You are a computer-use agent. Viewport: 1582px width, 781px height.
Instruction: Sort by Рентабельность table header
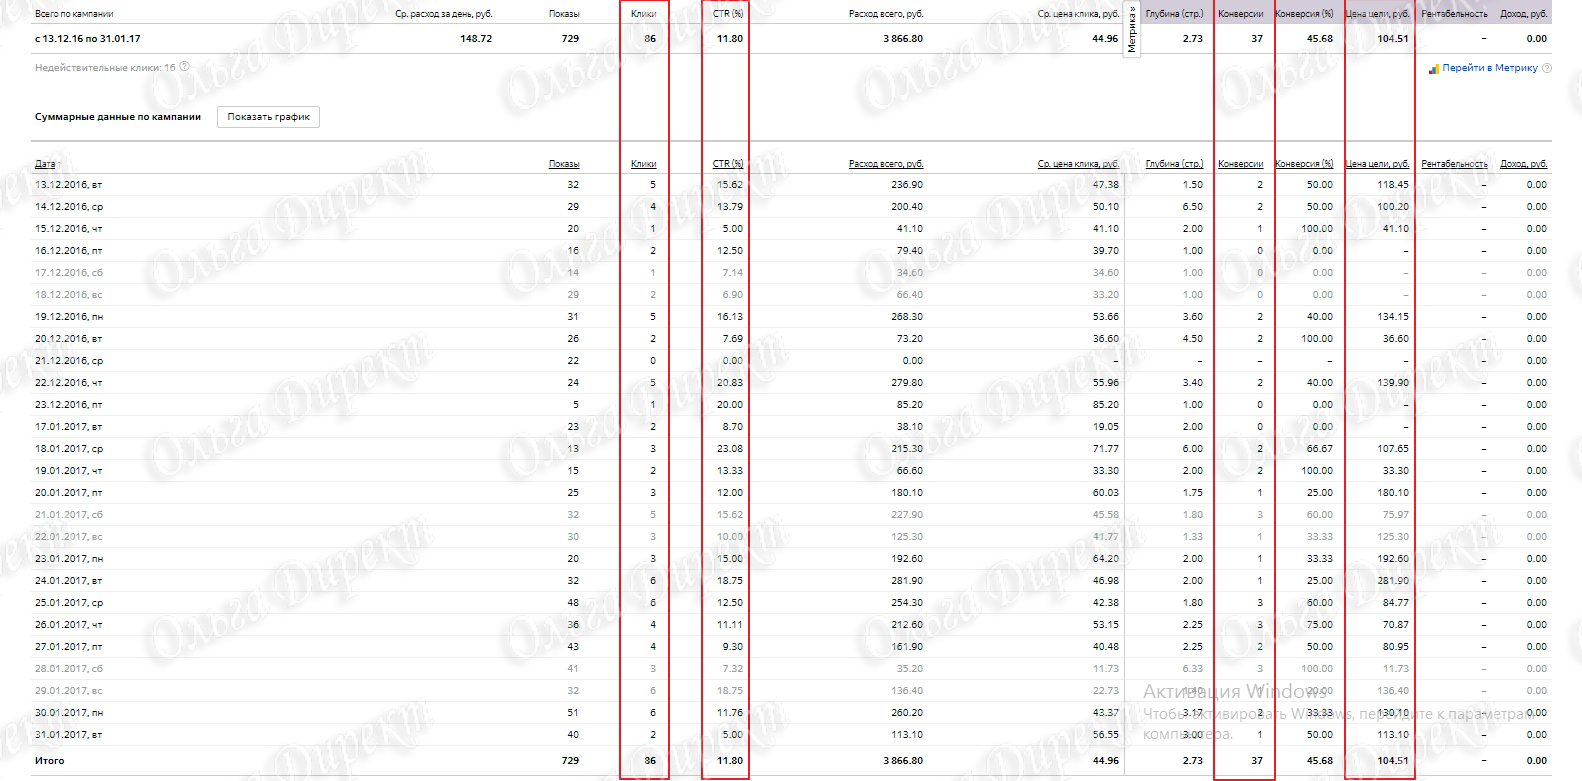[1454, 164]
